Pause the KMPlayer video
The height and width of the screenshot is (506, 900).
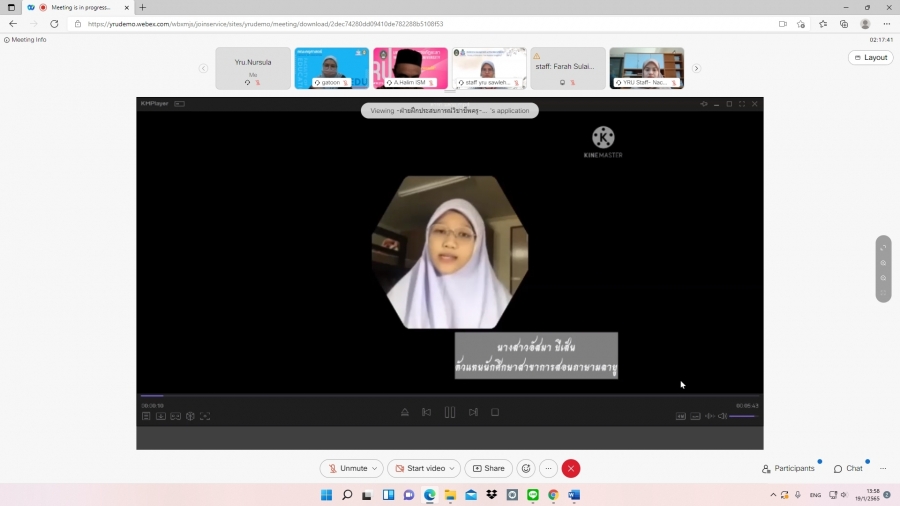(x=449, y=412)
